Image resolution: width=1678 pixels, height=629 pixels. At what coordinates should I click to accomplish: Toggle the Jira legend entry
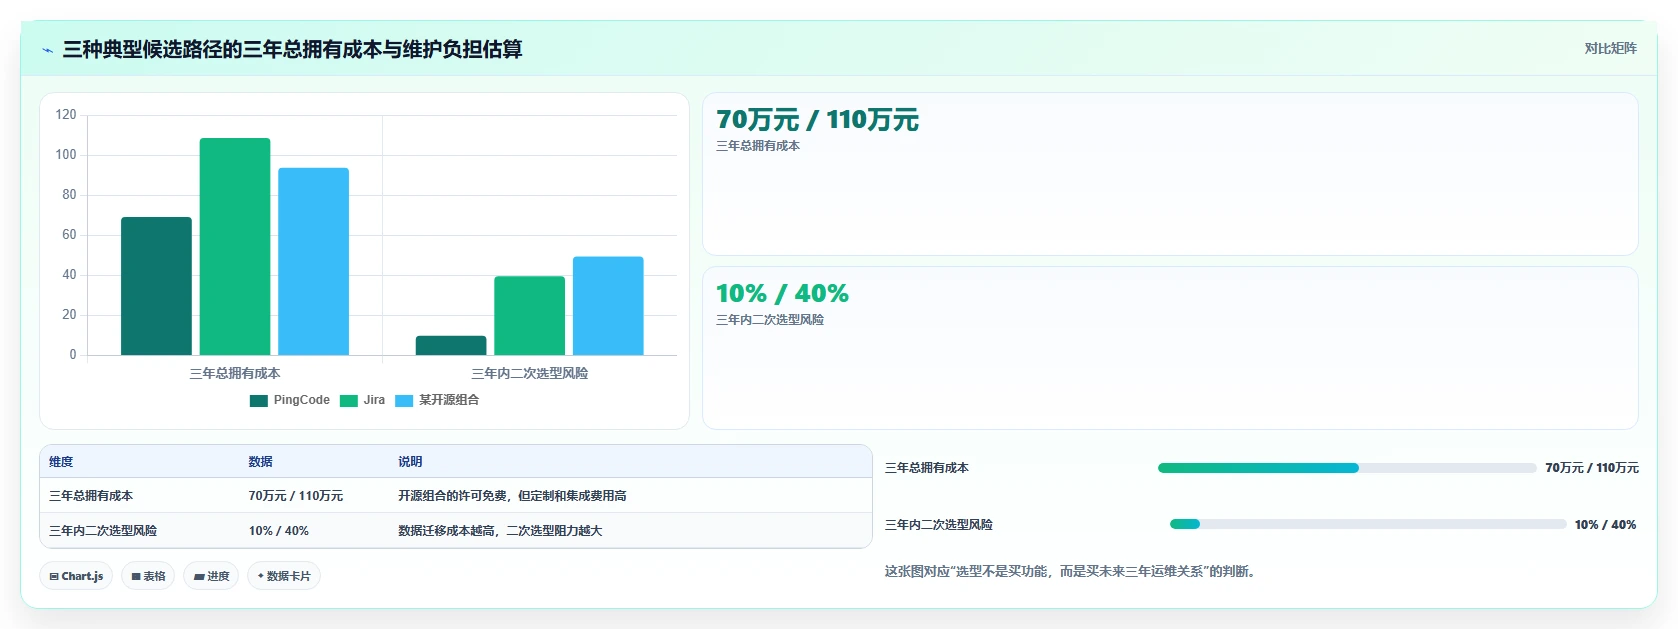coord(362,400)
